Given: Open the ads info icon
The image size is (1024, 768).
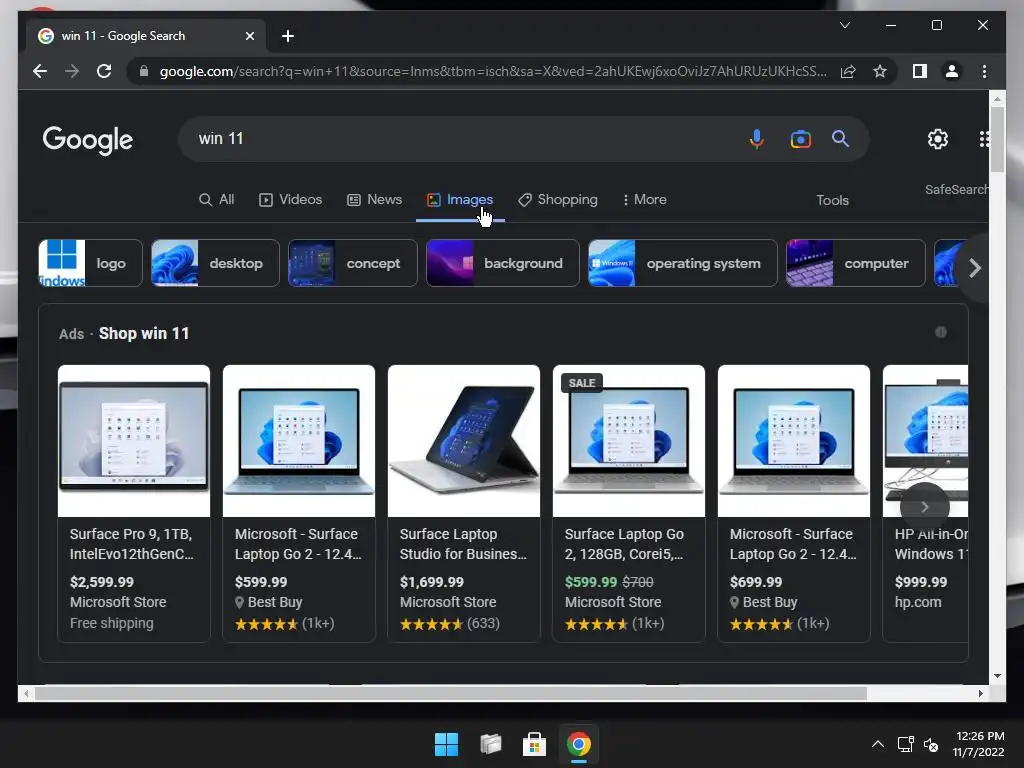Looking at the screenshot, I should point(940,332).
